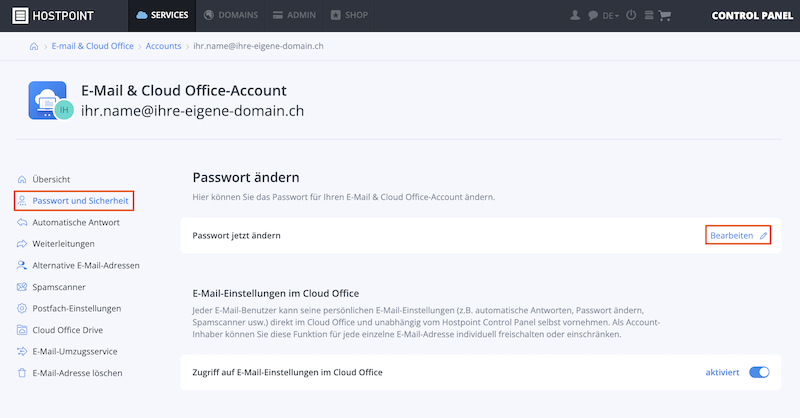This screenshot has width=800, height=418.
Task: Switch to the Domains tab
Action: tap(231, 15)
